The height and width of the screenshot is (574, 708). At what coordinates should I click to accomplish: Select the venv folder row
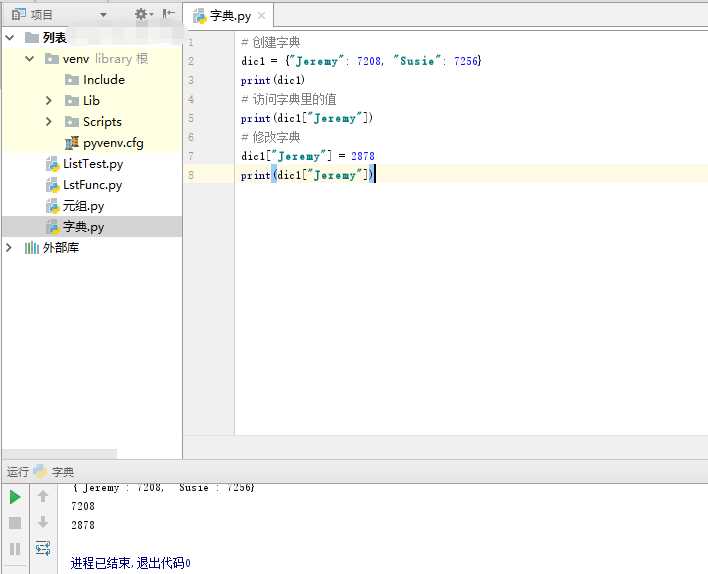92,58
